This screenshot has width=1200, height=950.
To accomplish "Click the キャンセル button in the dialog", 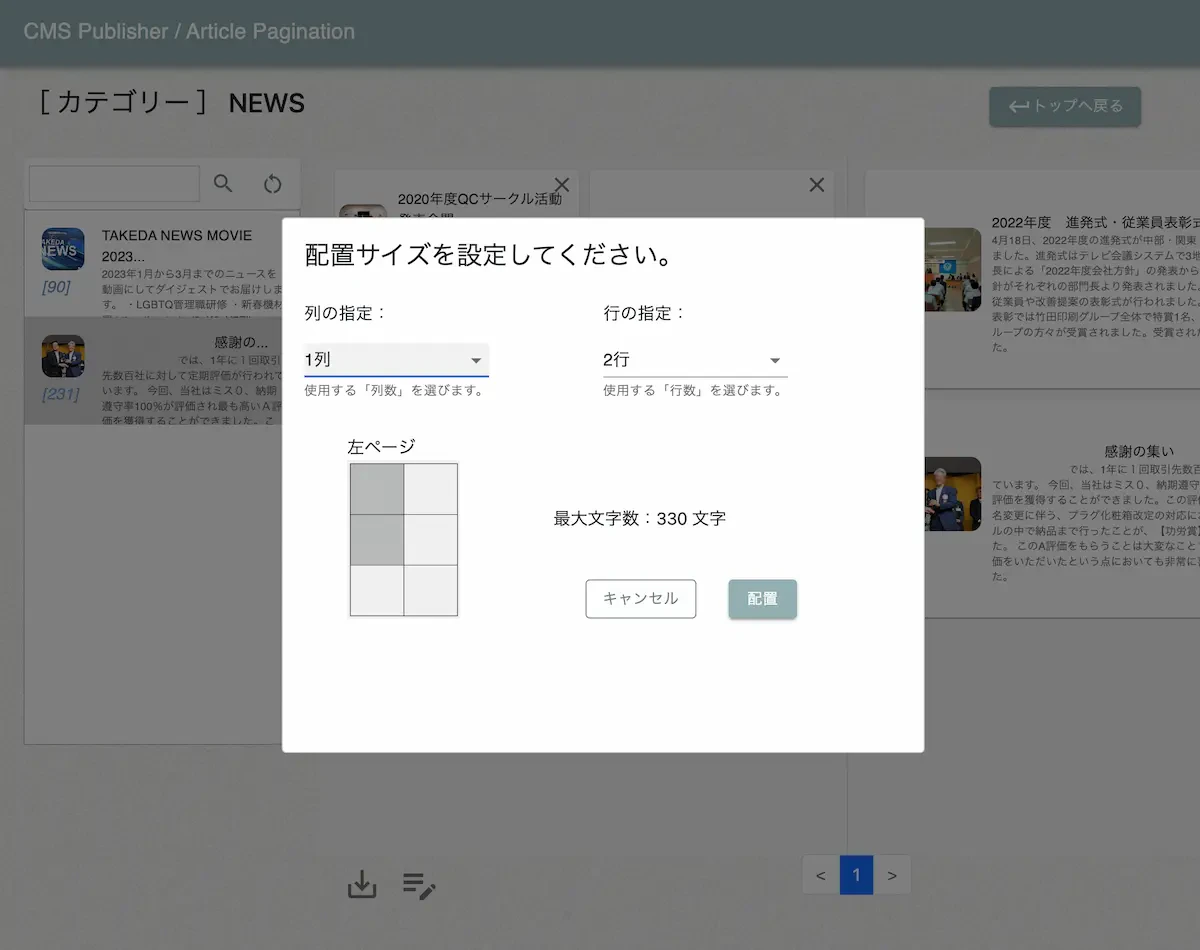I will pos(640,599).
